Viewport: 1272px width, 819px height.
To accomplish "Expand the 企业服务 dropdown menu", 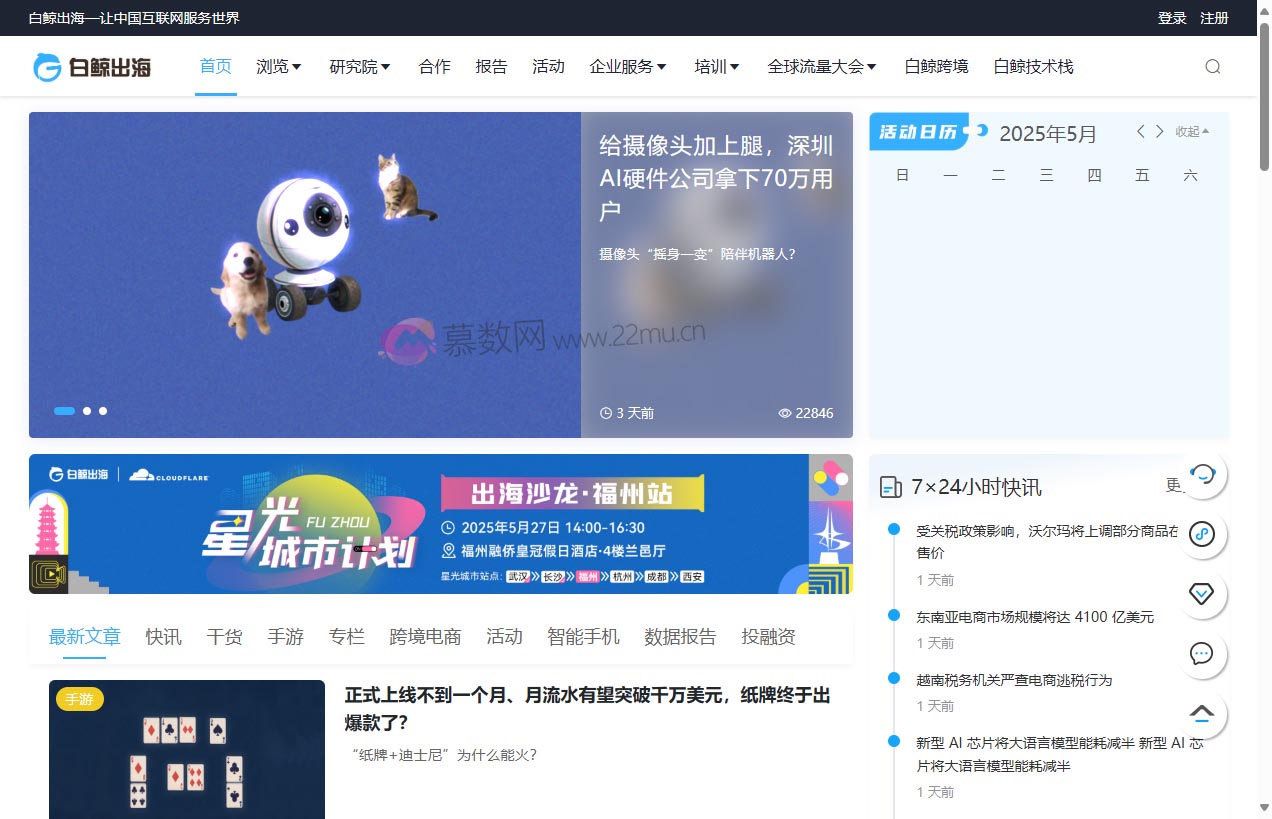I will pyautogui.click(x=628, y=67).
